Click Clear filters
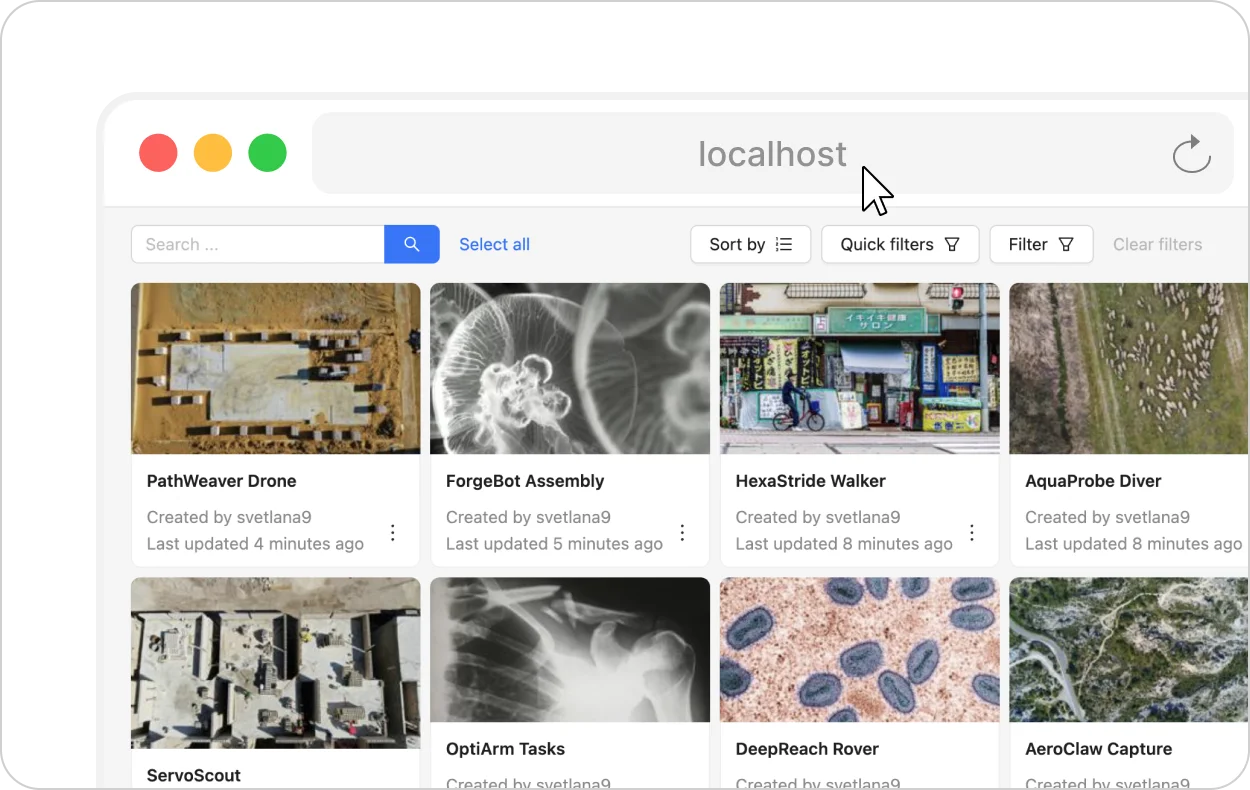1250x790 pixels. tap(1157, 244)
